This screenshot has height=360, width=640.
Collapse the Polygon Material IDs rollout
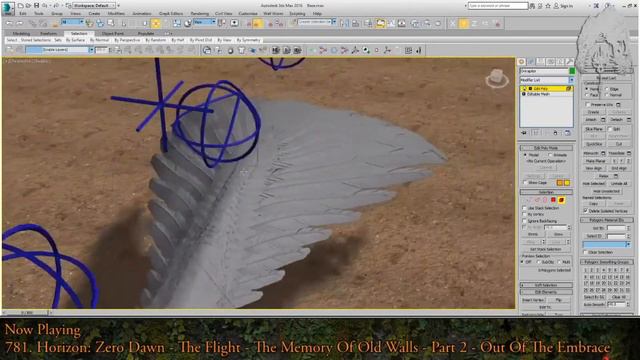click(x=606, y=220)
